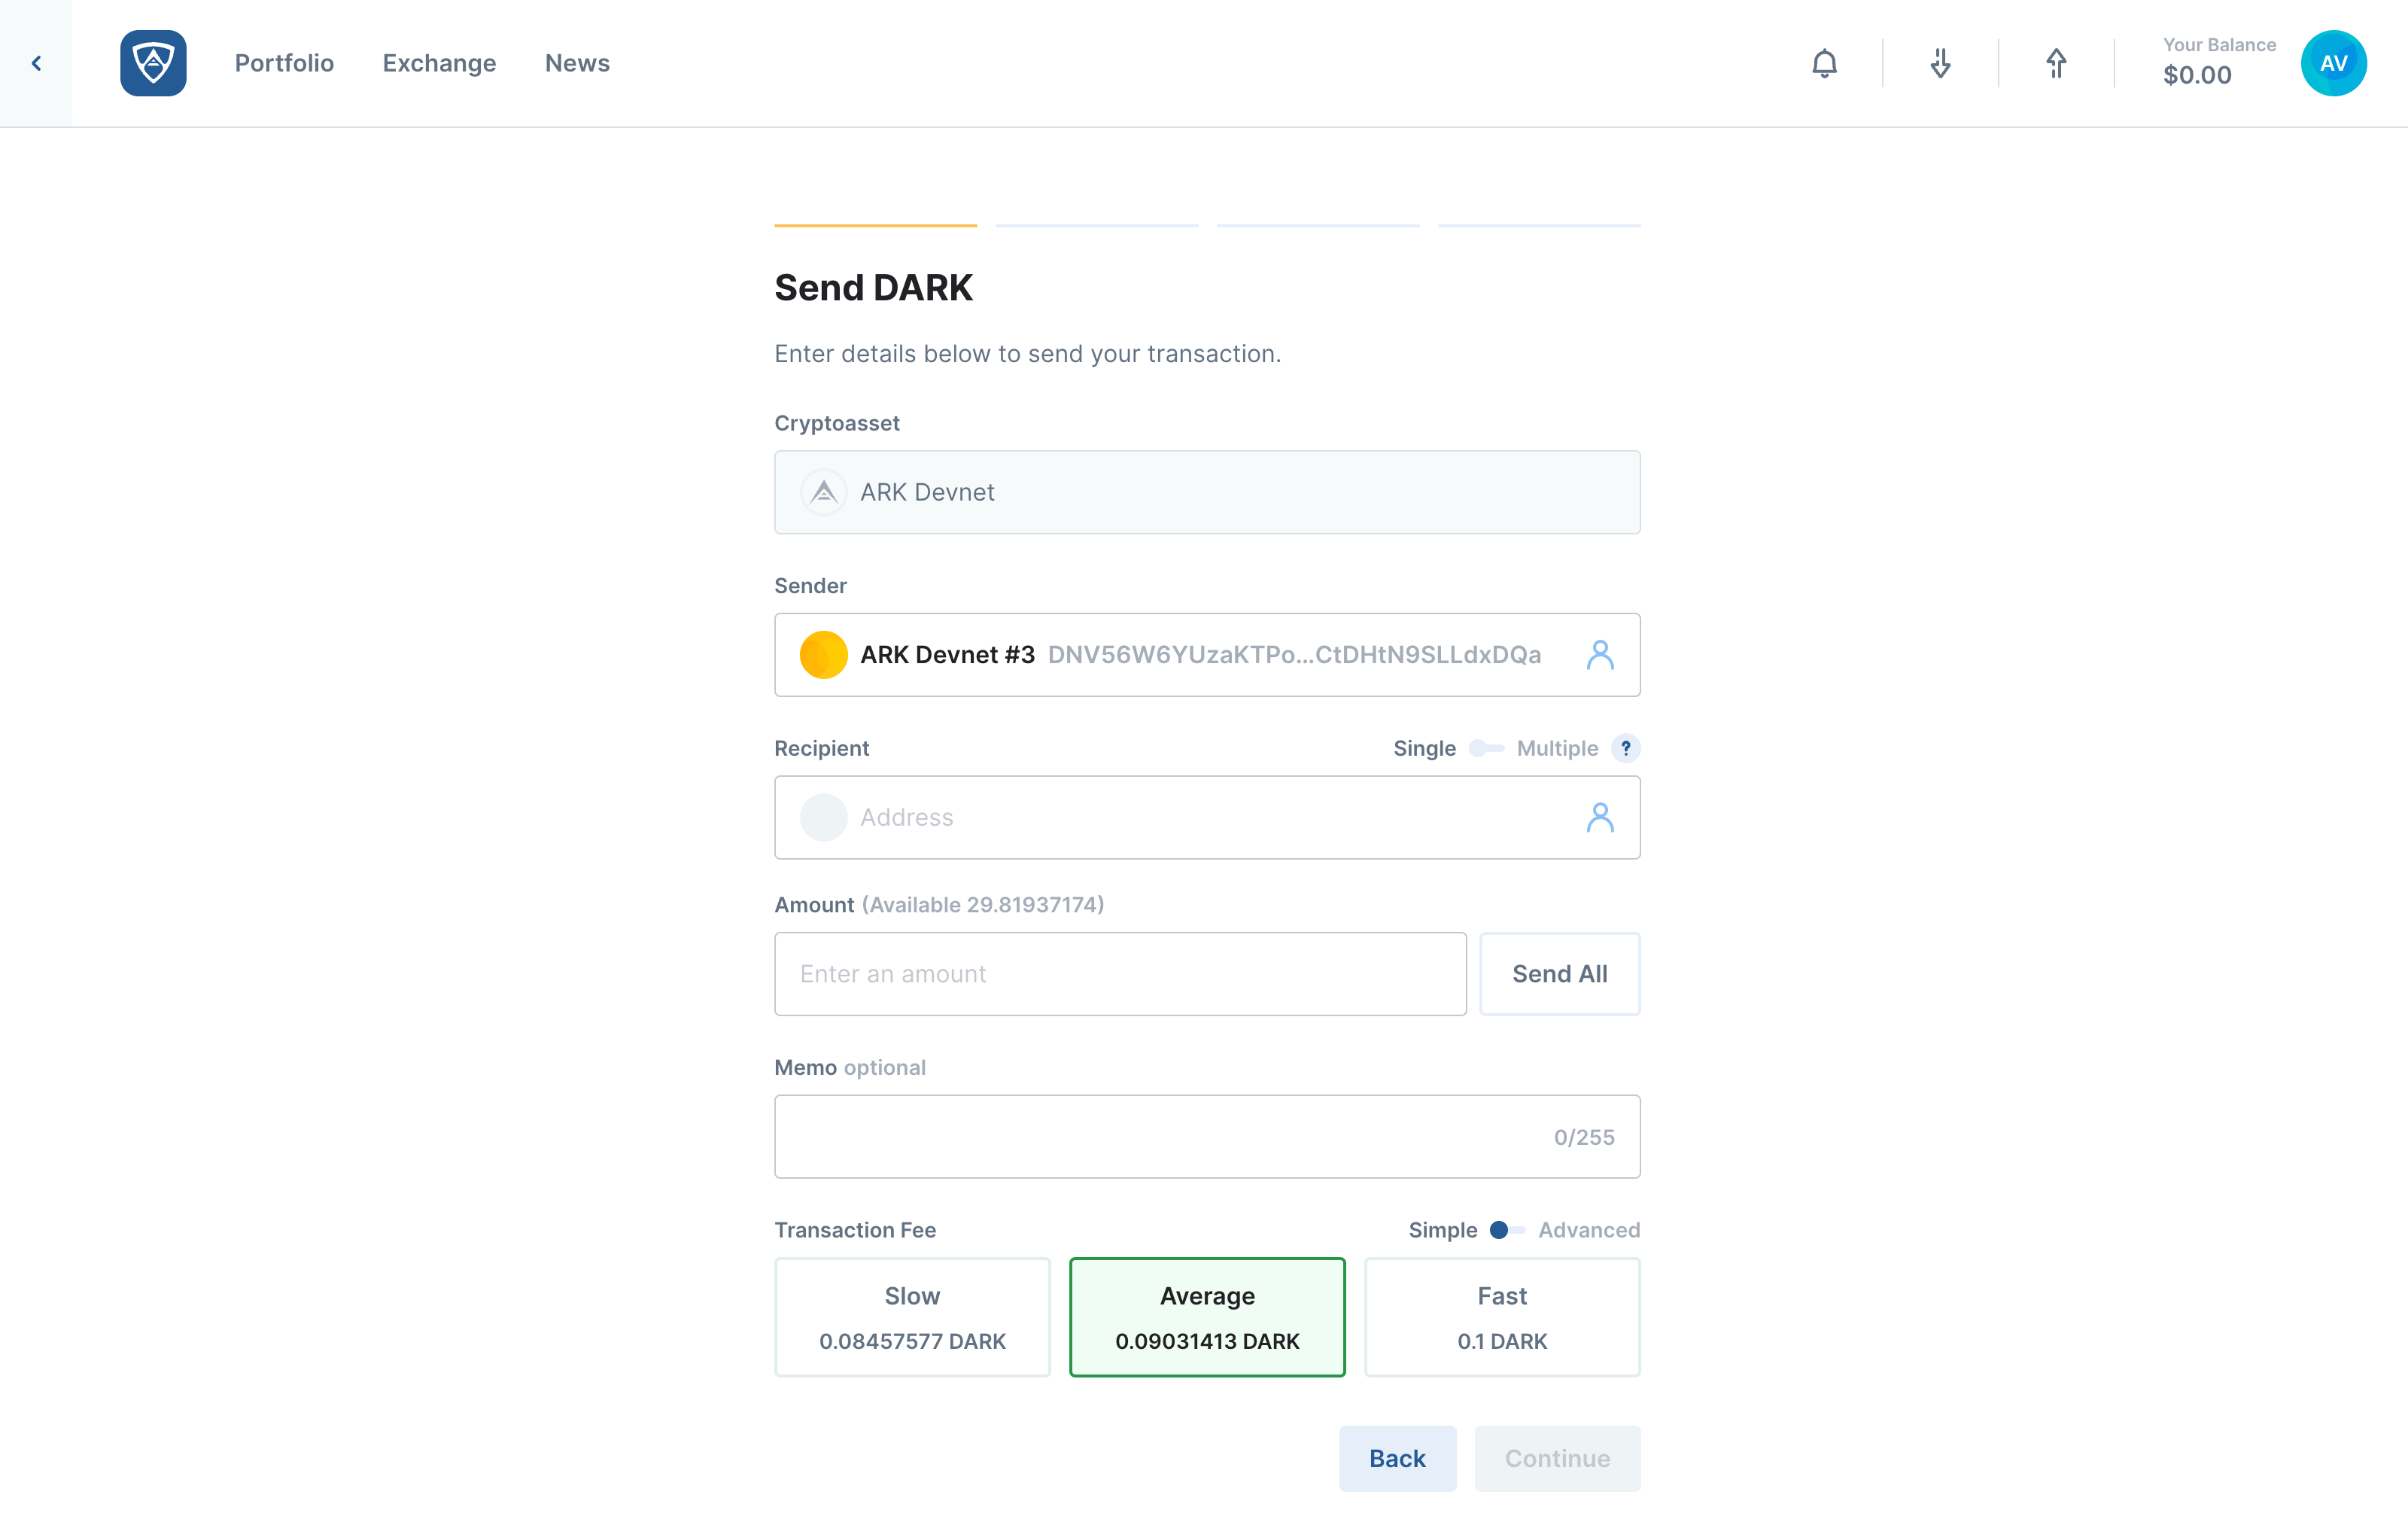The image size is (2408, 1513).
Task: Go to the Portfolio menu
Action: point(284,63)
